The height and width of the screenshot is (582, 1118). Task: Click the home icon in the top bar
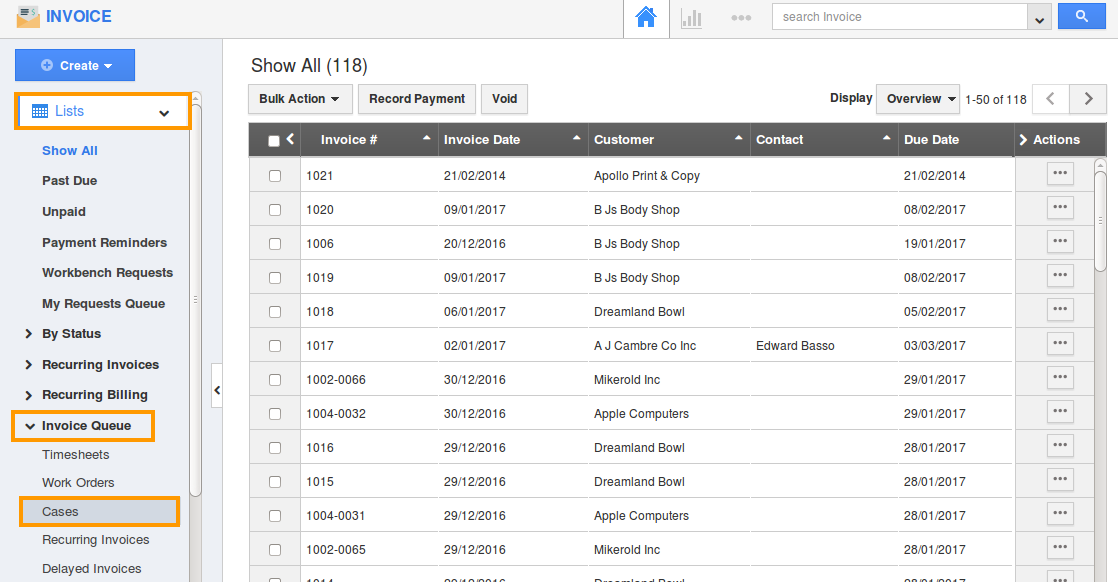pos(645,16)
